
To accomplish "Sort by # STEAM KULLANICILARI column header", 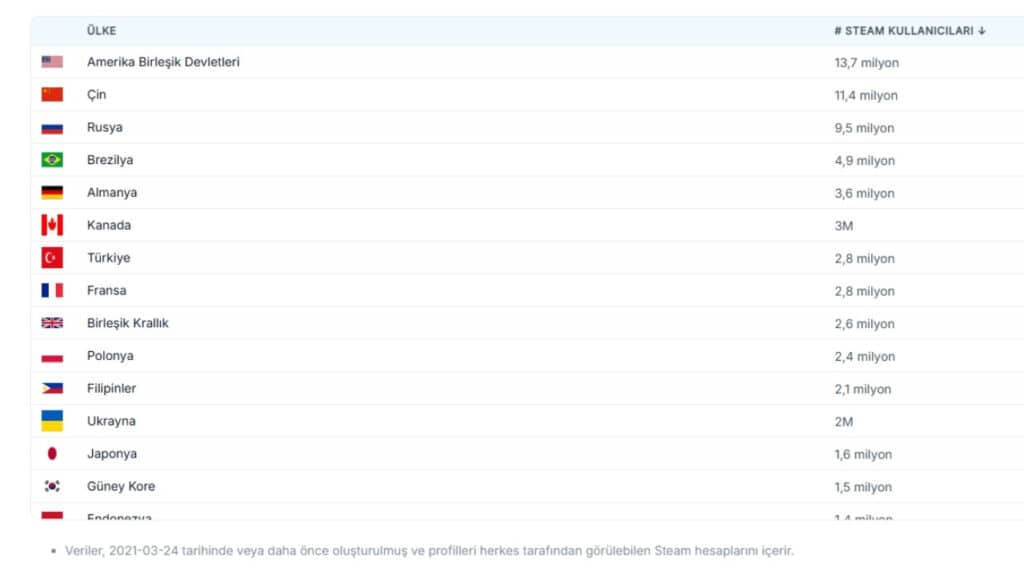I will pos(909,31).
